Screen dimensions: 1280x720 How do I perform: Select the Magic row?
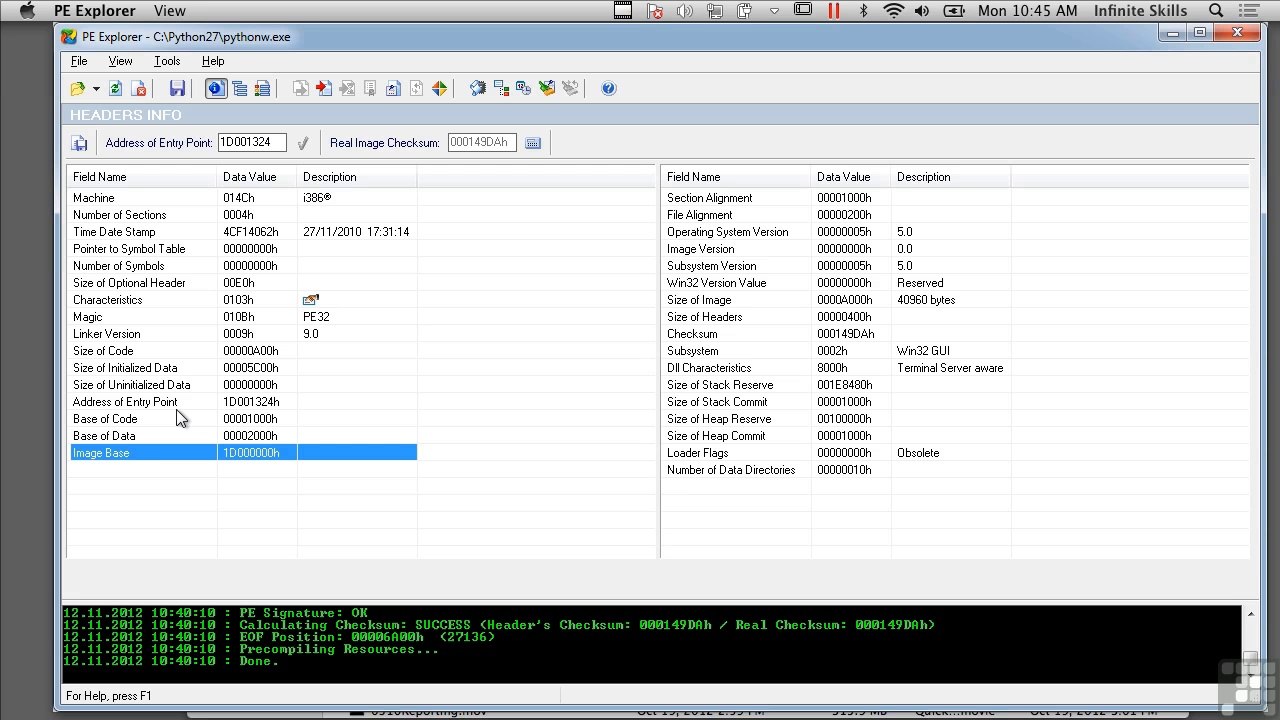(x=243, y=317)
